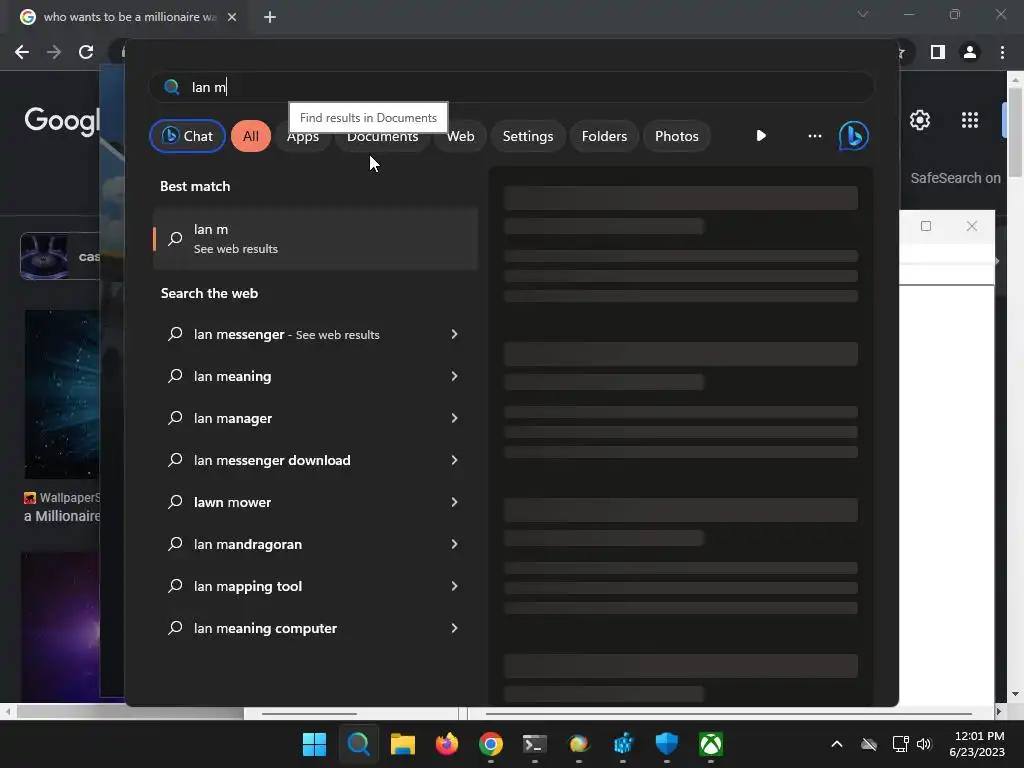
Task: Select 'lawn mower' suggestion text
Action: (232, 502)
